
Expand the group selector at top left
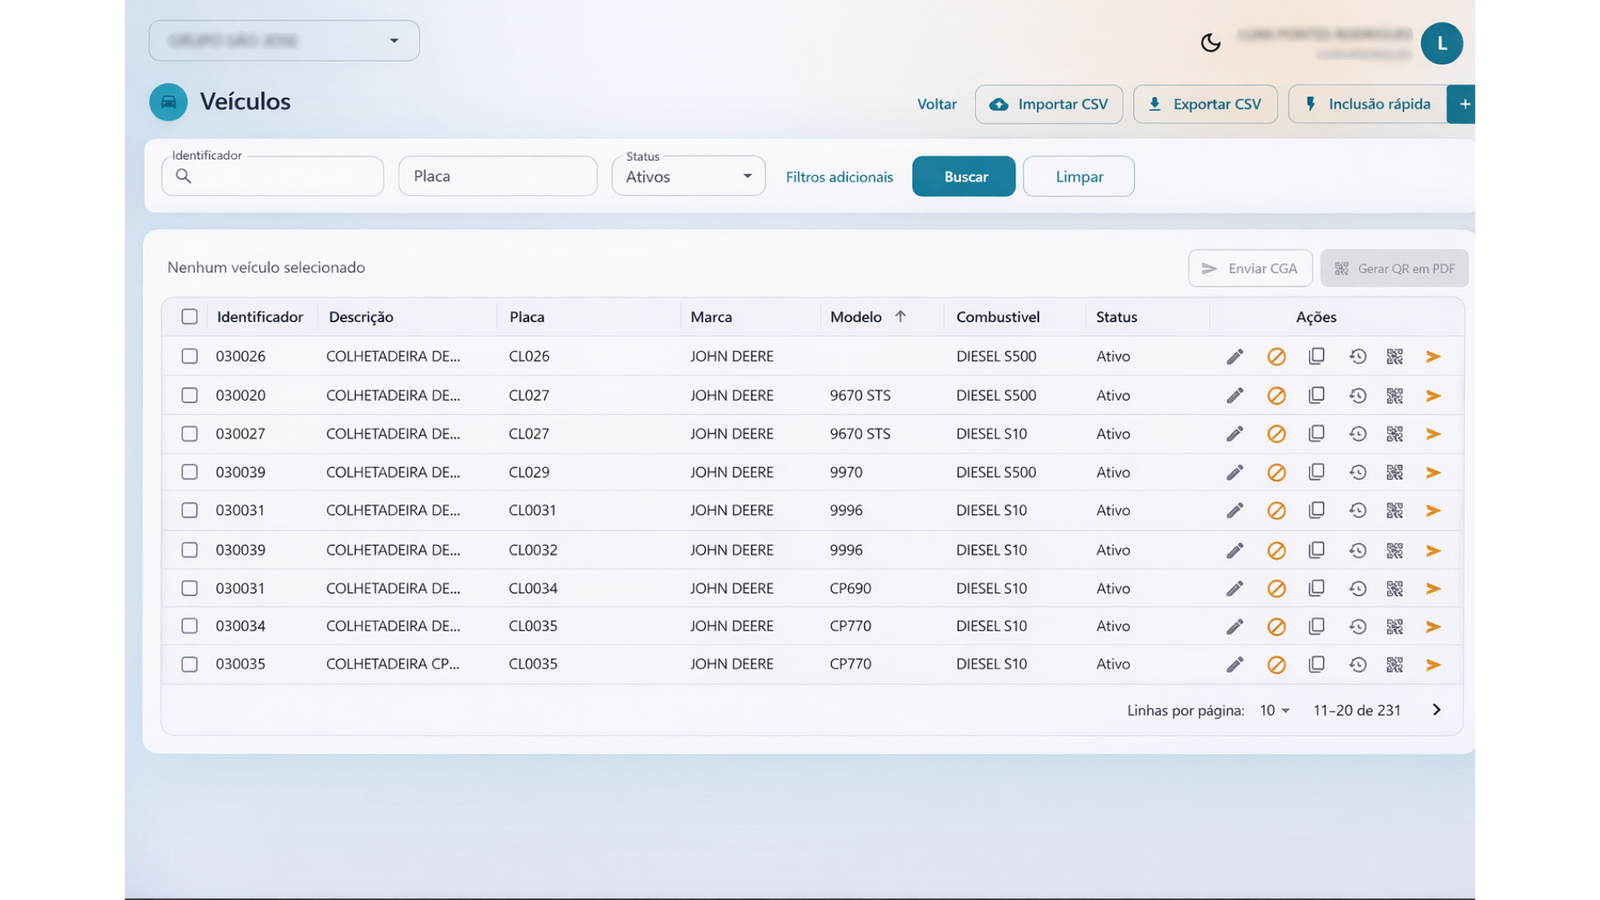(284, 41)
